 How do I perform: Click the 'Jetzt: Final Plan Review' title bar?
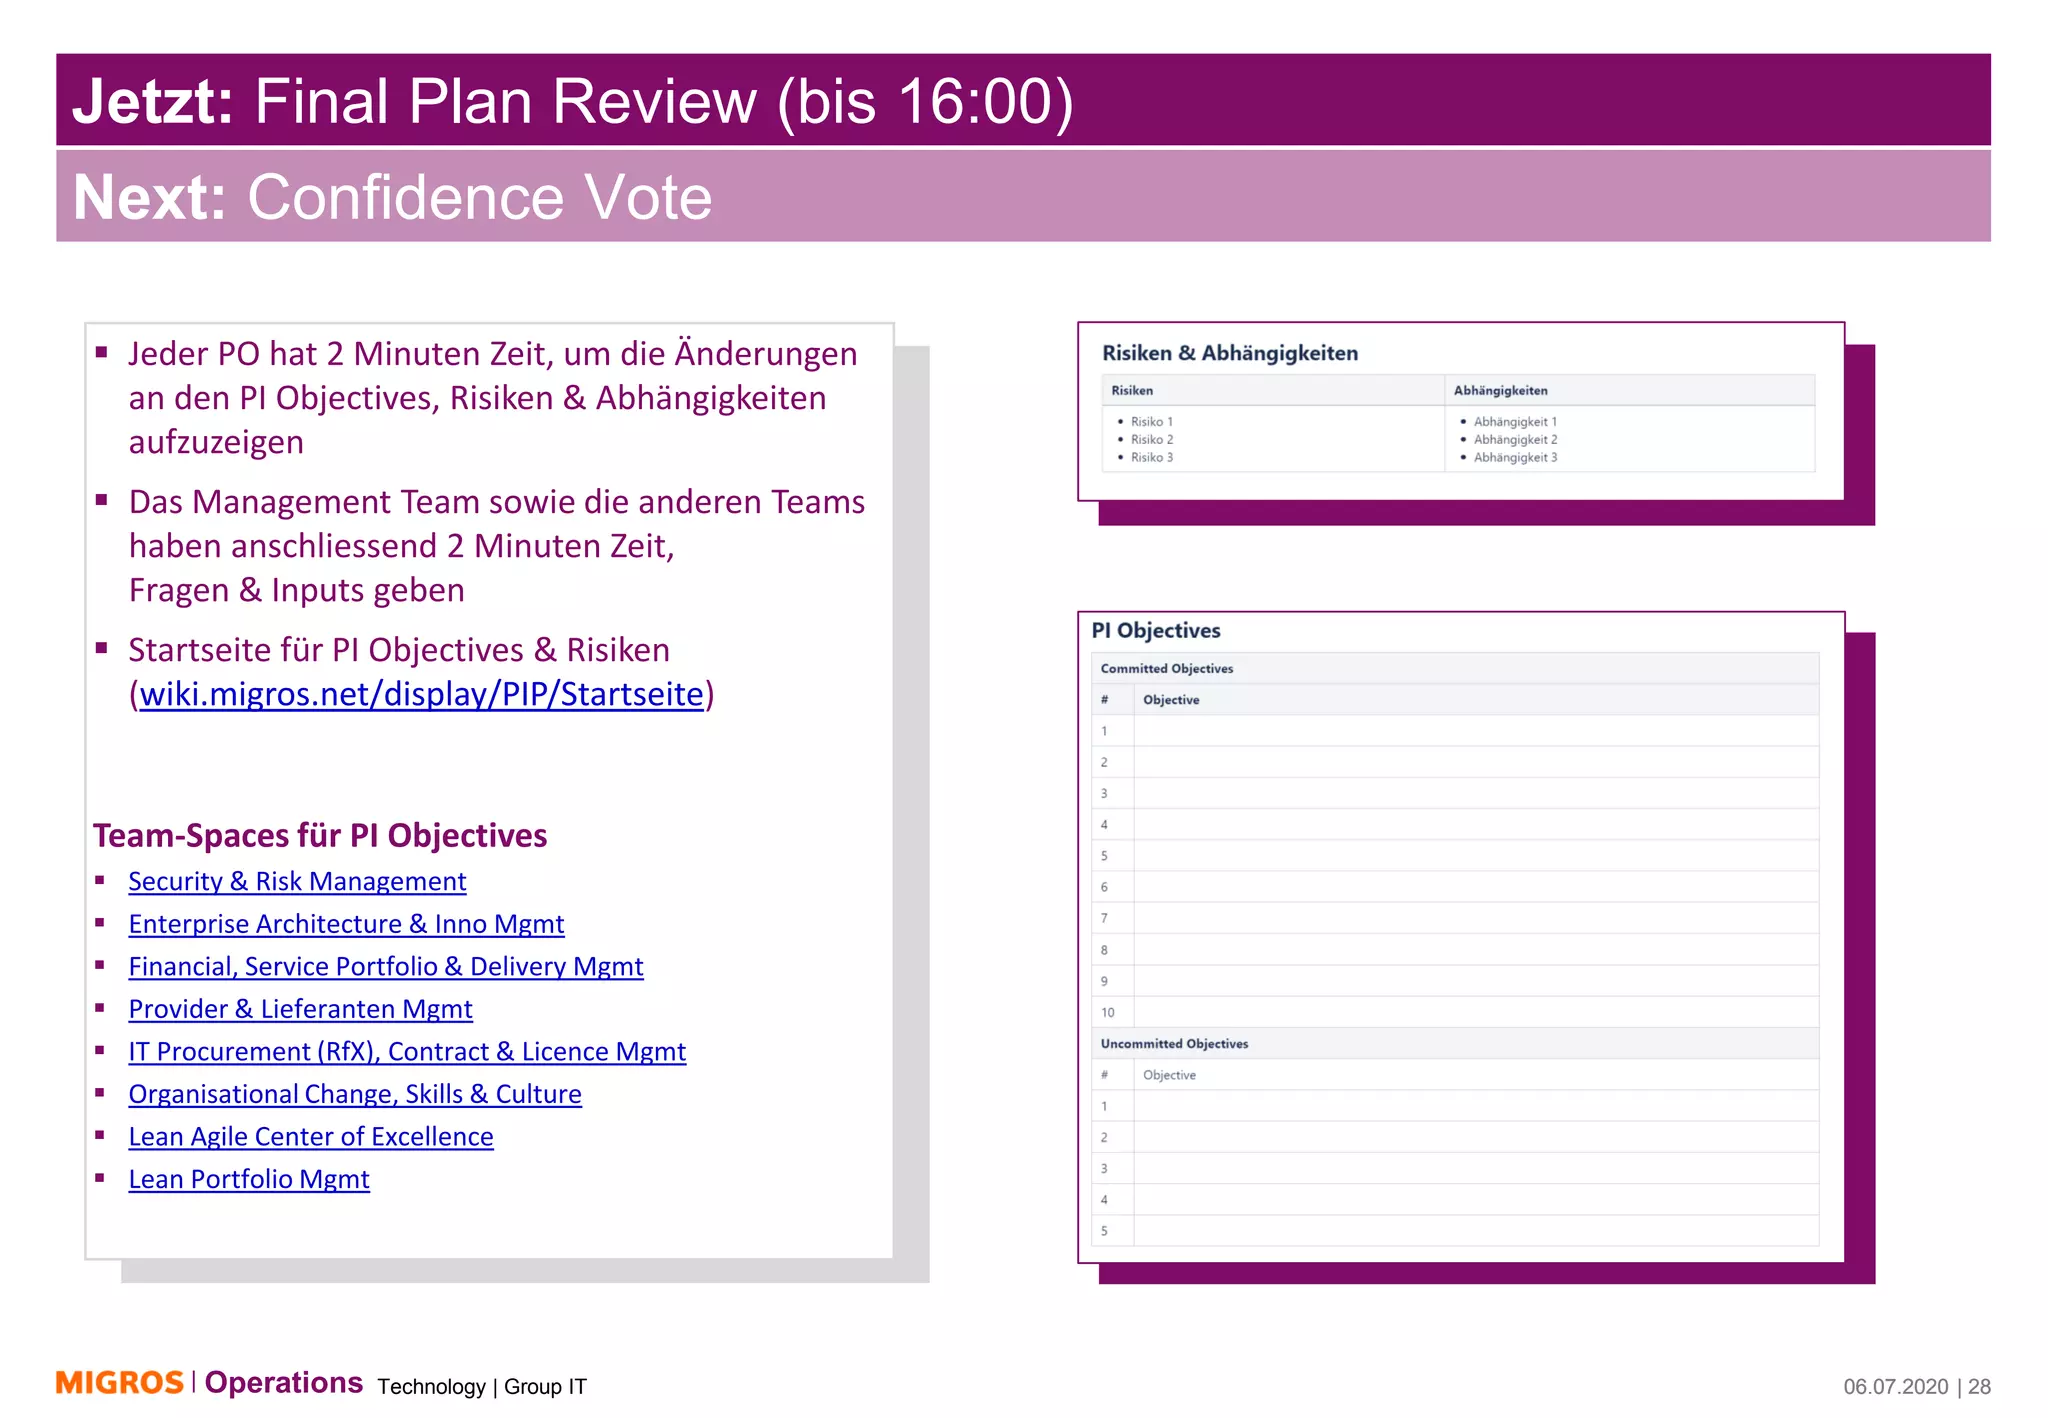tap(1023, 100)
